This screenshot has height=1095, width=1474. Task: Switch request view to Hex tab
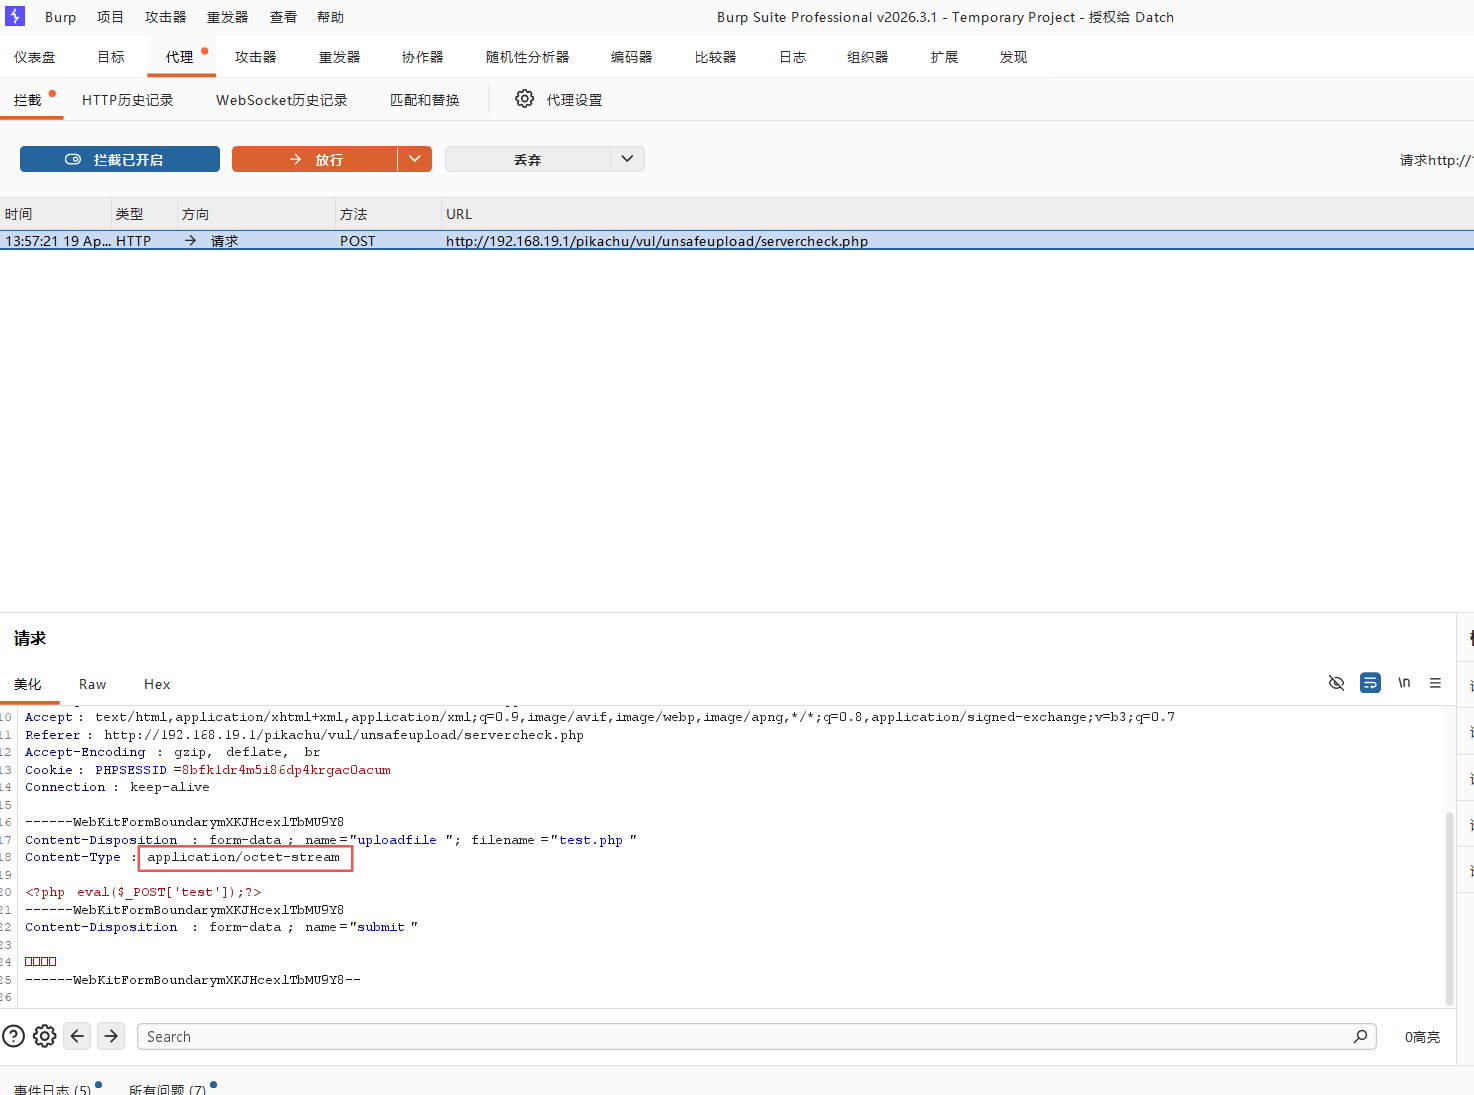(x=157, y=684)
